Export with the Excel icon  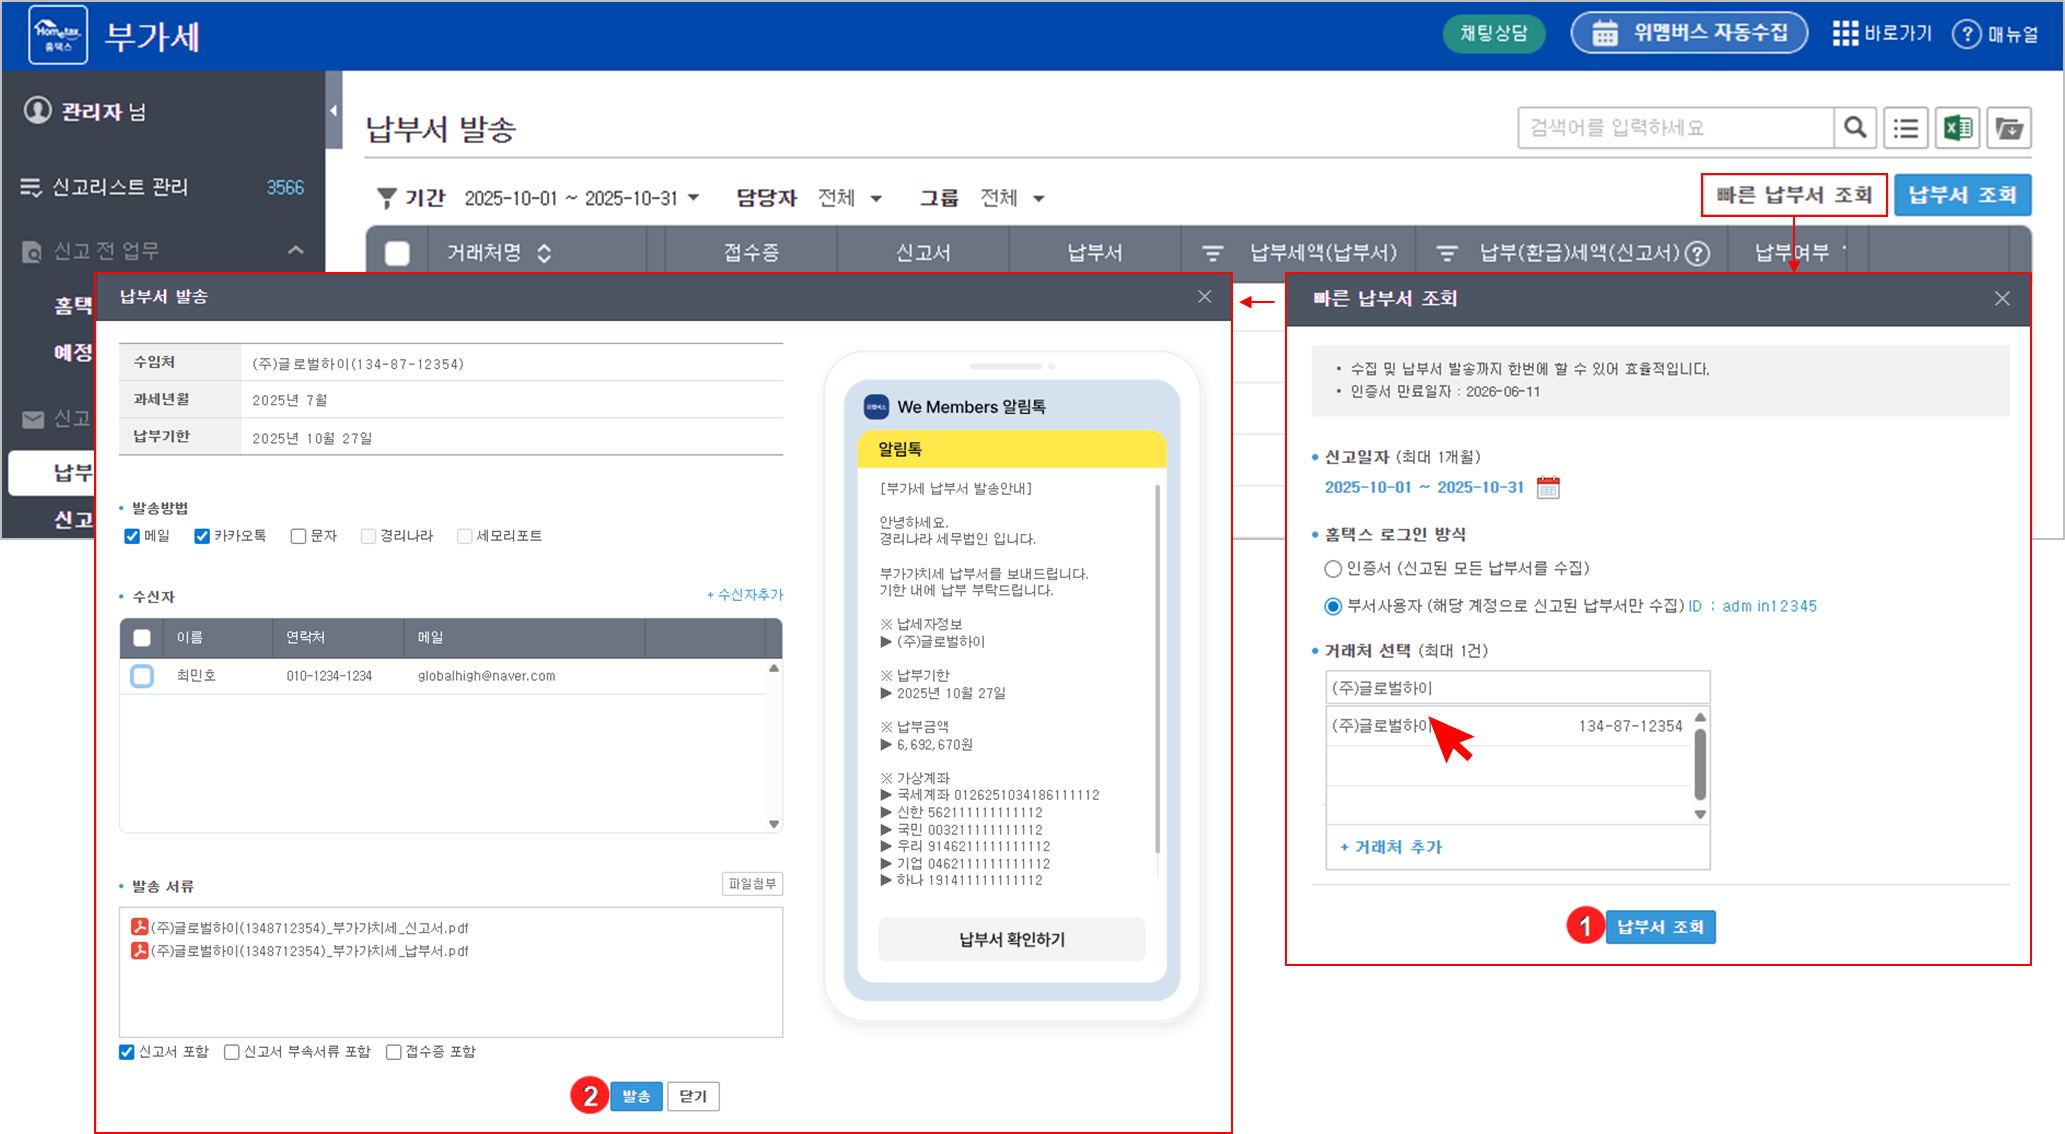pos(1957,128)
